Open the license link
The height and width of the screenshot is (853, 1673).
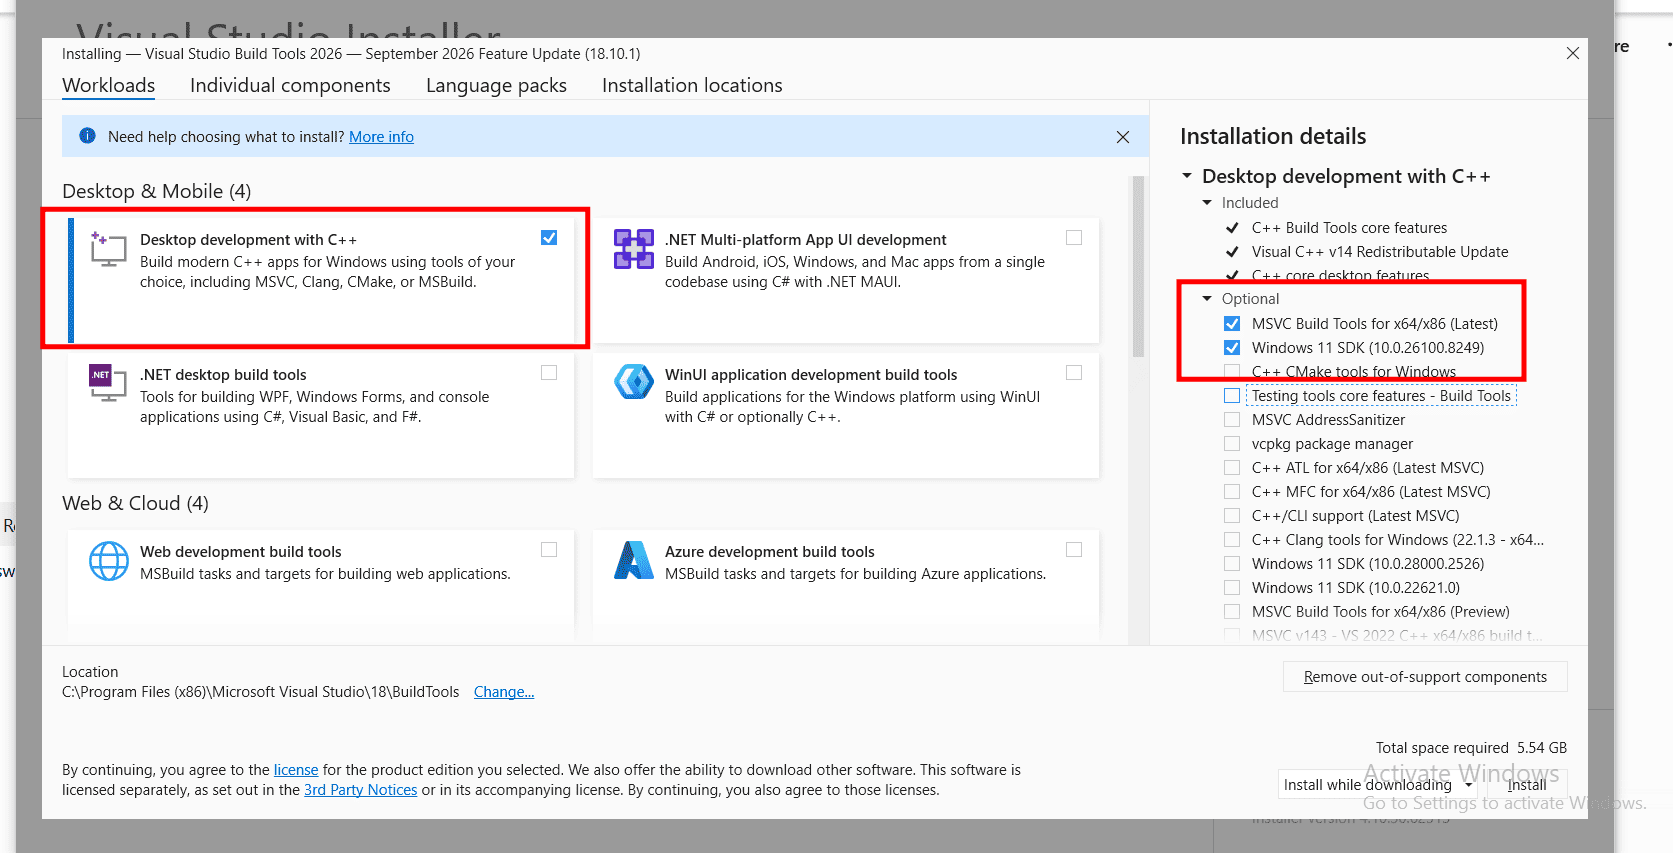click(x=296, y=770)
